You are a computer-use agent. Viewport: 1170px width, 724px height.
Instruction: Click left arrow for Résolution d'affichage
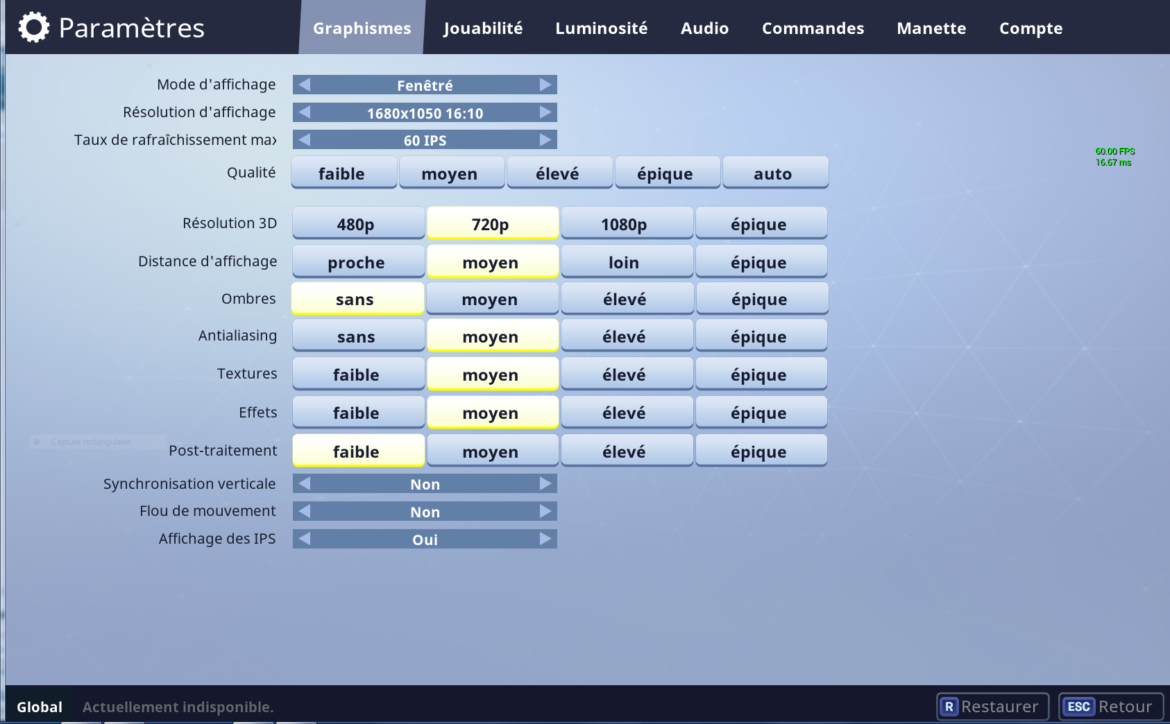pos(305,113)
